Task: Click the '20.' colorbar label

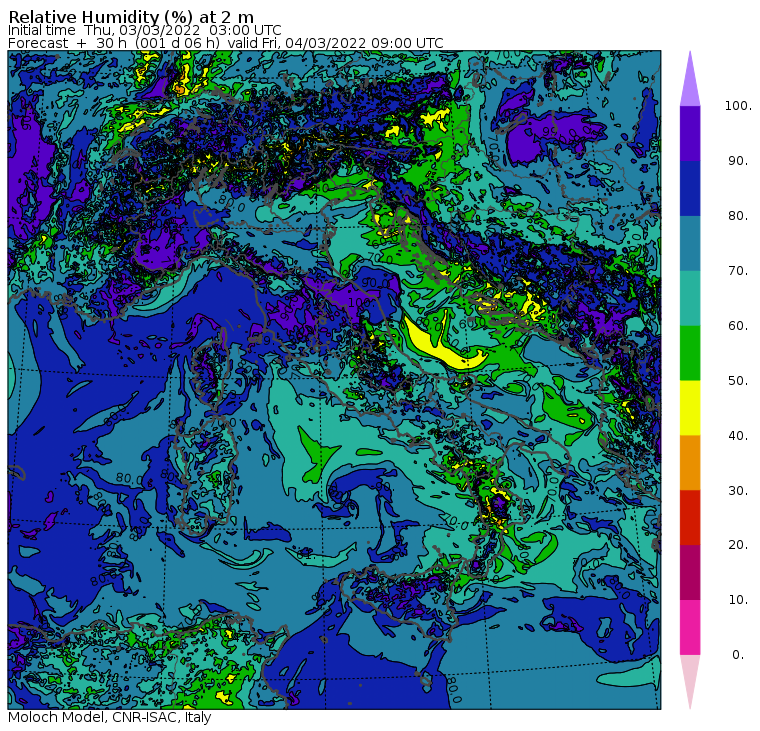Action: (x=738, y=545)
